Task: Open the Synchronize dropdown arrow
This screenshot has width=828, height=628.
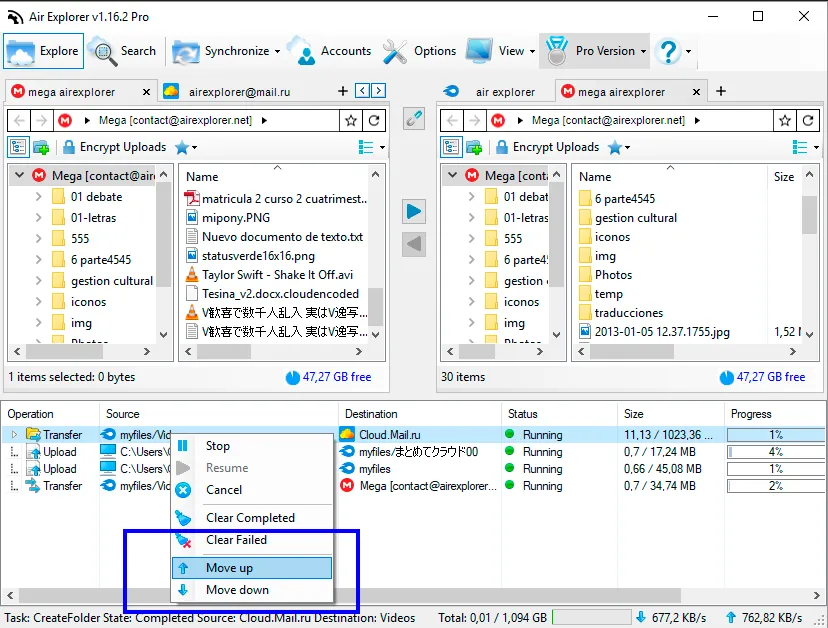Action: (x=277, y=52)
